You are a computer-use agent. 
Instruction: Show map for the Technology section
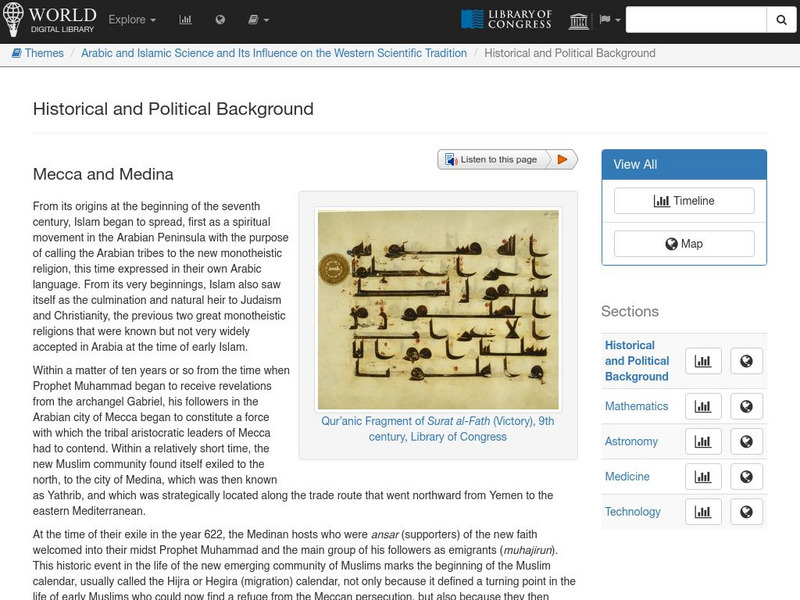tap(746, 512)
